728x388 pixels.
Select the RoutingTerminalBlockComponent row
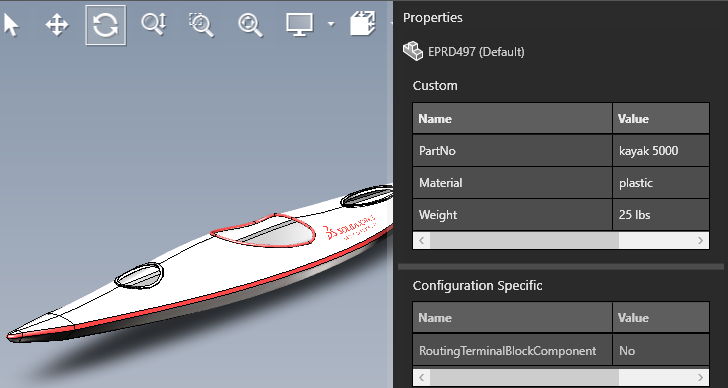(561, 350)
